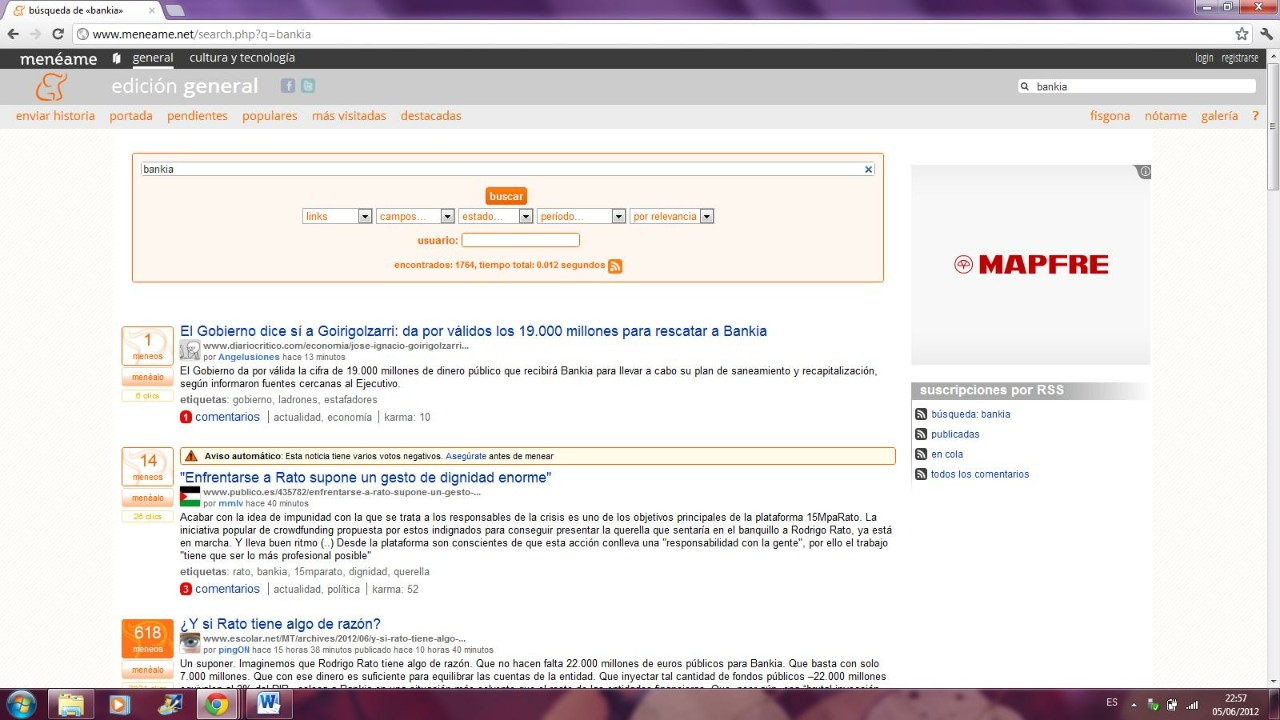
Task: Go to the populares menu item
Action: 269,116
